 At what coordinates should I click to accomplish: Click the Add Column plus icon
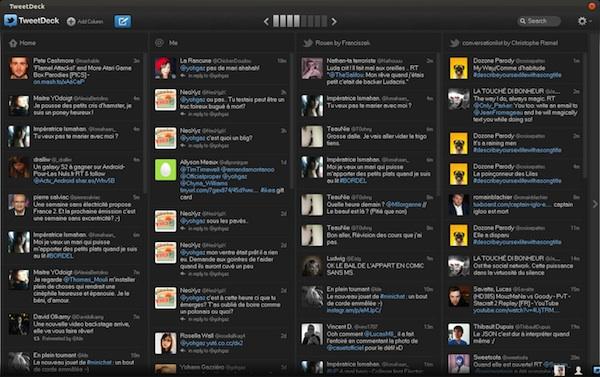click(71, 21)
